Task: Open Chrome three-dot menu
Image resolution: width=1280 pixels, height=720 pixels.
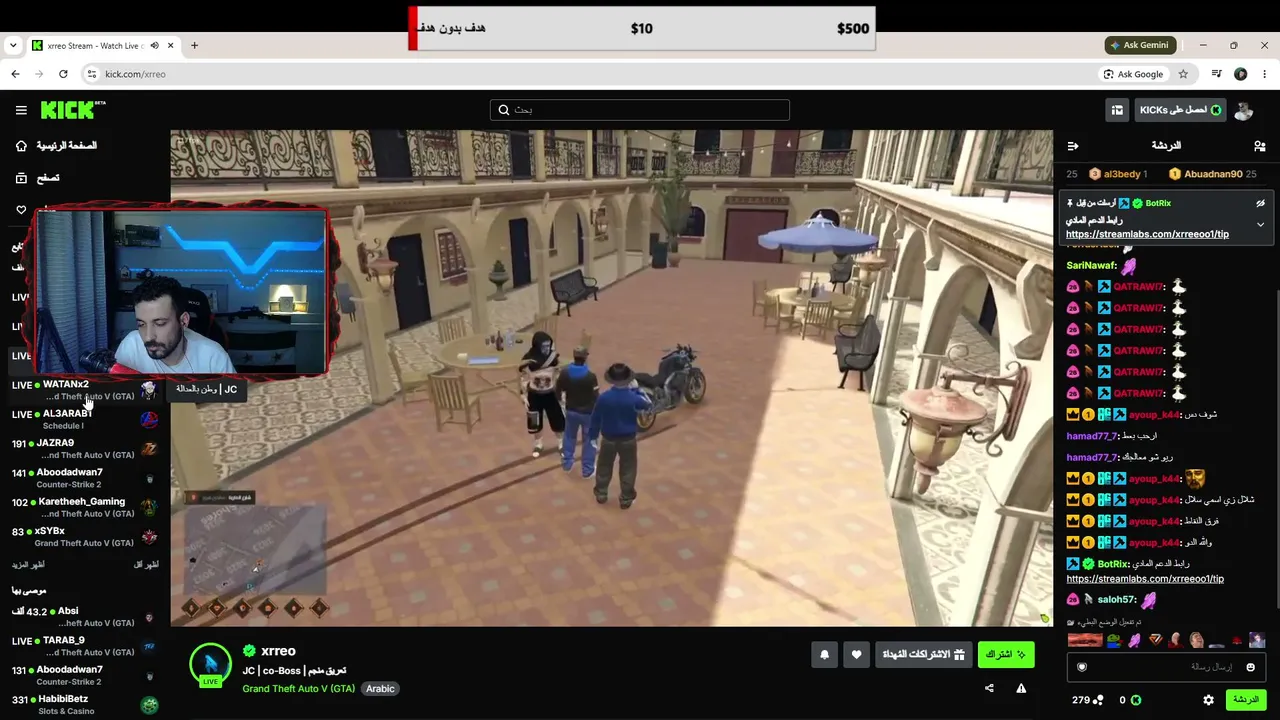Action: 1265,74
